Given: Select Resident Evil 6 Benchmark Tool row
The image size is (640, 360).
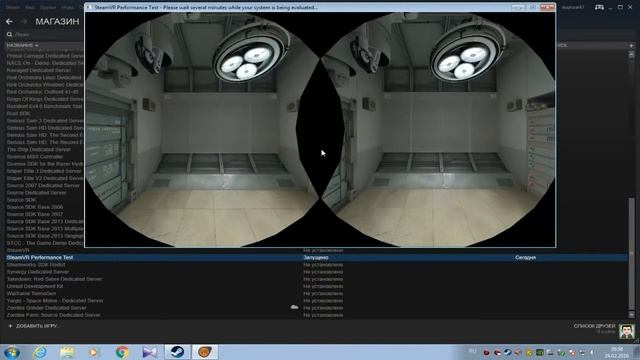Looking at the screenshot, I should click(x=44, y=106).
